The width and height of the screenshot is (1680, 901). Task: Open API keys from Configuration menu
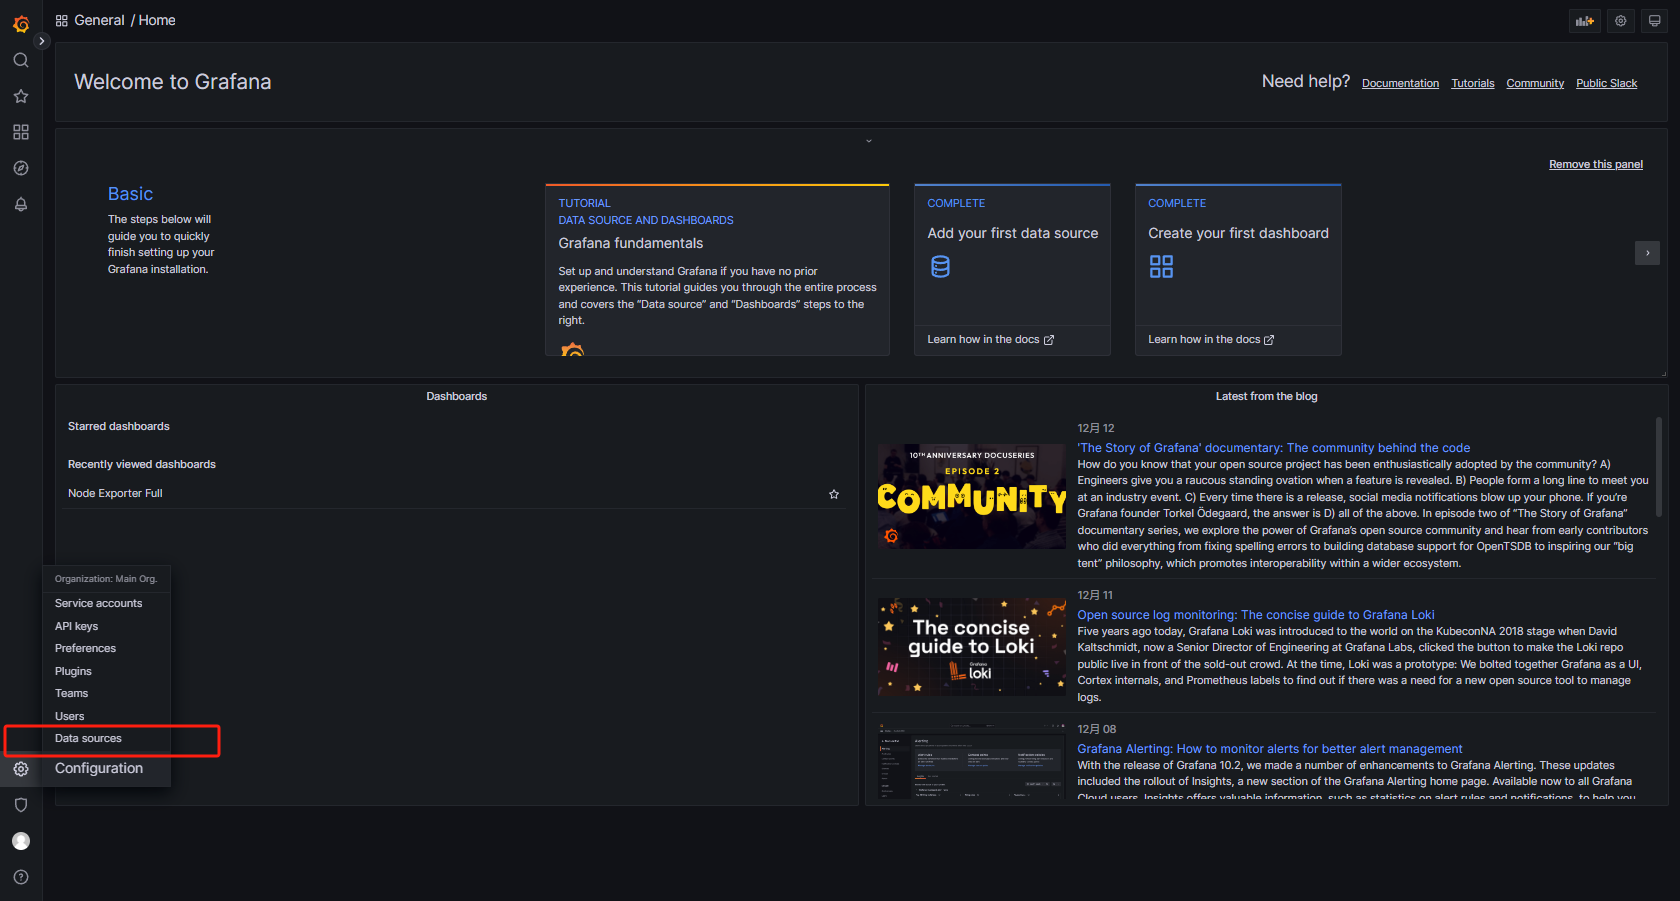(x=77, y=627)
